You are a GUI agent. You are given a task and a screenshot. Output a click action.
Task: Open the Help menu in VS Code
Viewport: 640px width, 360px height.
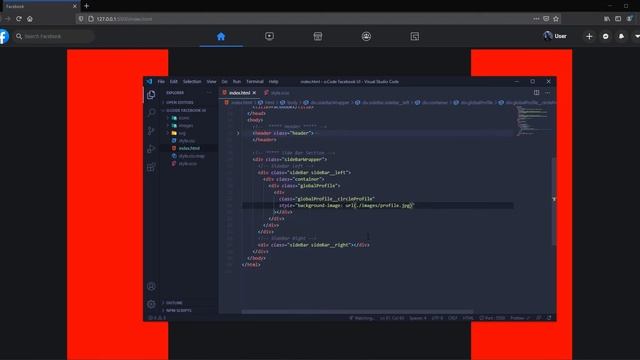tap(273, 82)
